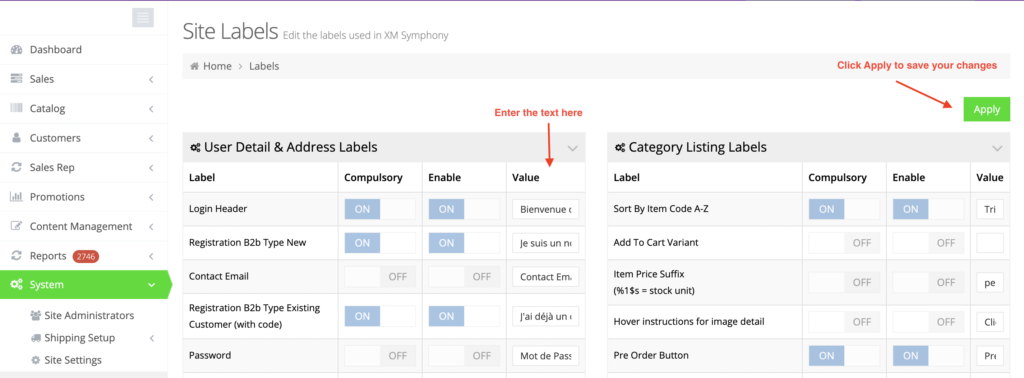Toggle Compulsory switch for Hover instructions row
1024x378 pixels.
tap(844, 322)
